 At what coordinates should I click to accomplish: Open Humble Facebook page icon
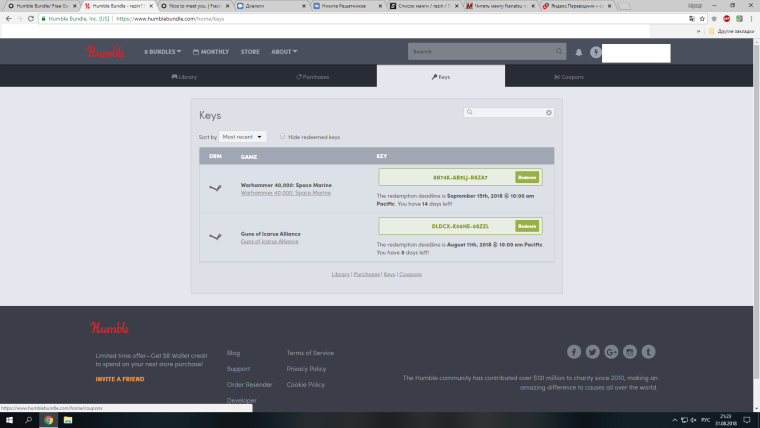click(x=574, y=352)
